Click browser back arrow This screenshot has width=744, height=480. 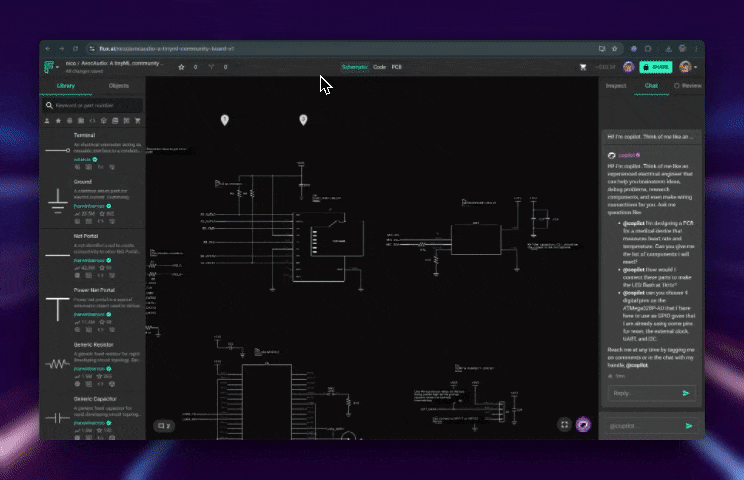[x=47, y=49]
